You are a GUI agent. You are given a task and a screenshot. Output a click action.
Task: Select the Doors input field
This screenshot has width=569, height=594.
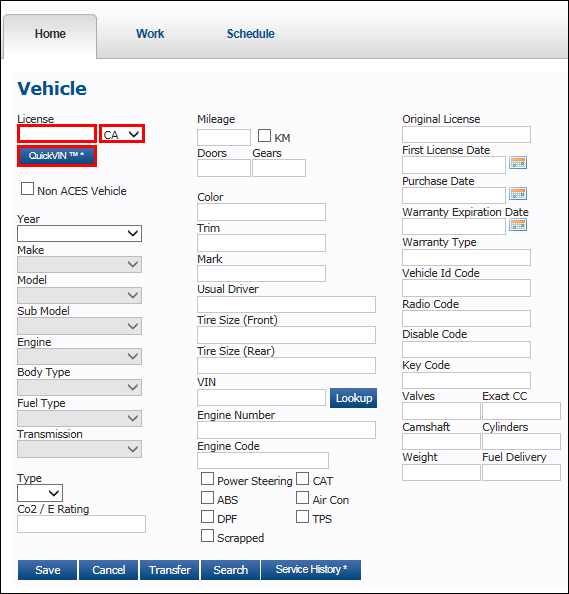224,168
